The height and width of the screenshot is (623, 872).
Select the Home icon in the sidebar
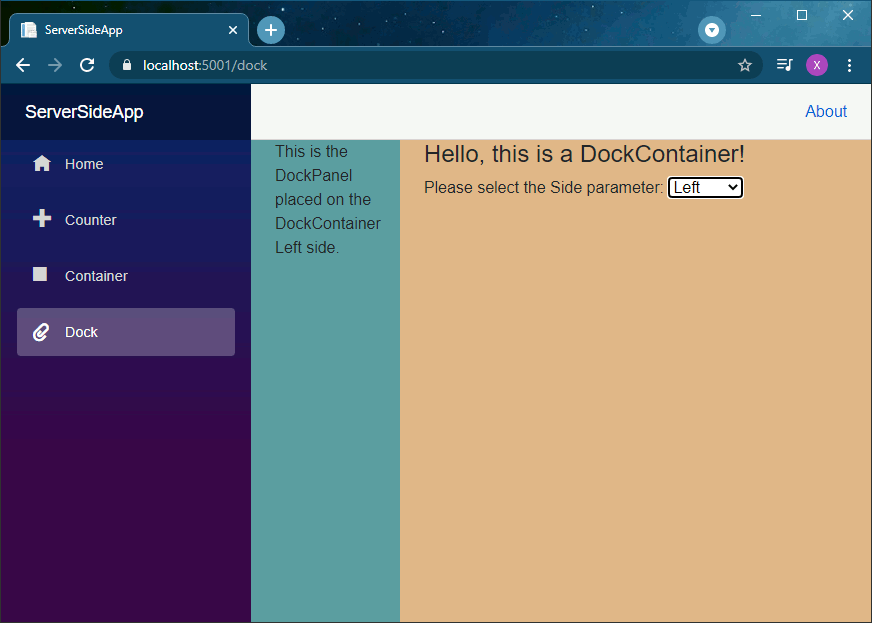coord(41,163)
